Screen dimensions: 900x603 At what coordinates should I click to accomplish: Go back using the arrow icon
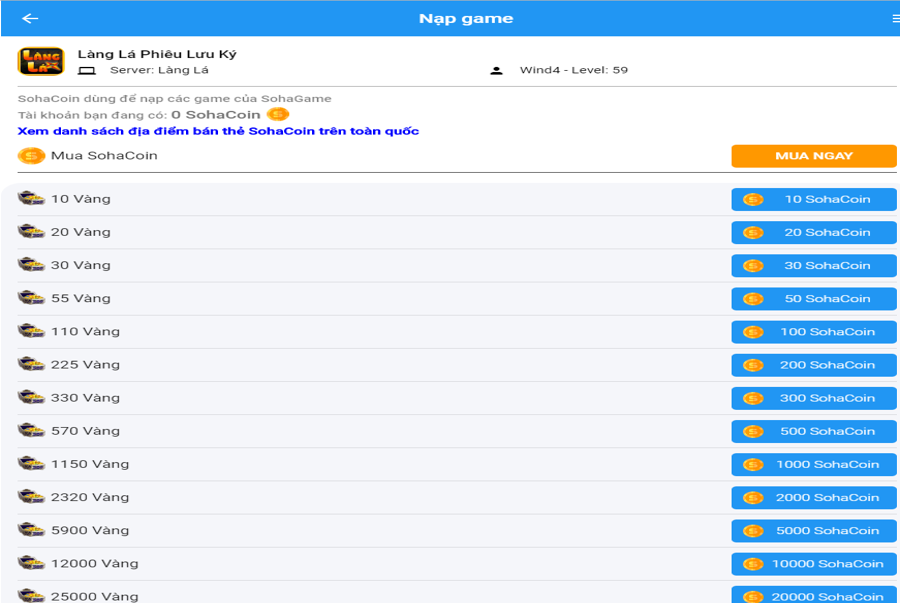point(30,18)
